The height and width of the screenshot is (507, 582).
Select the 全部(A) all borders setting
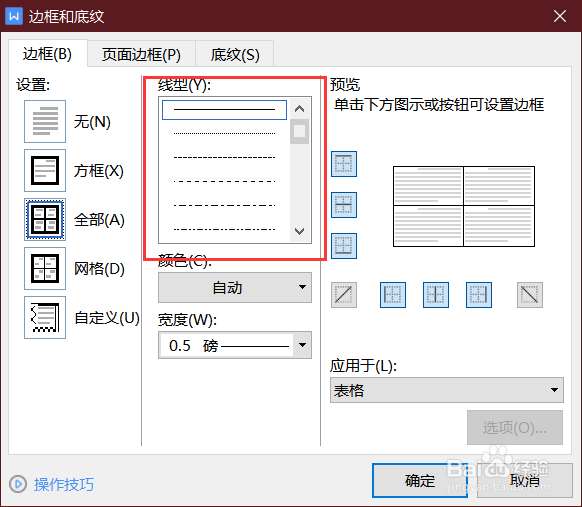point(45,219)
